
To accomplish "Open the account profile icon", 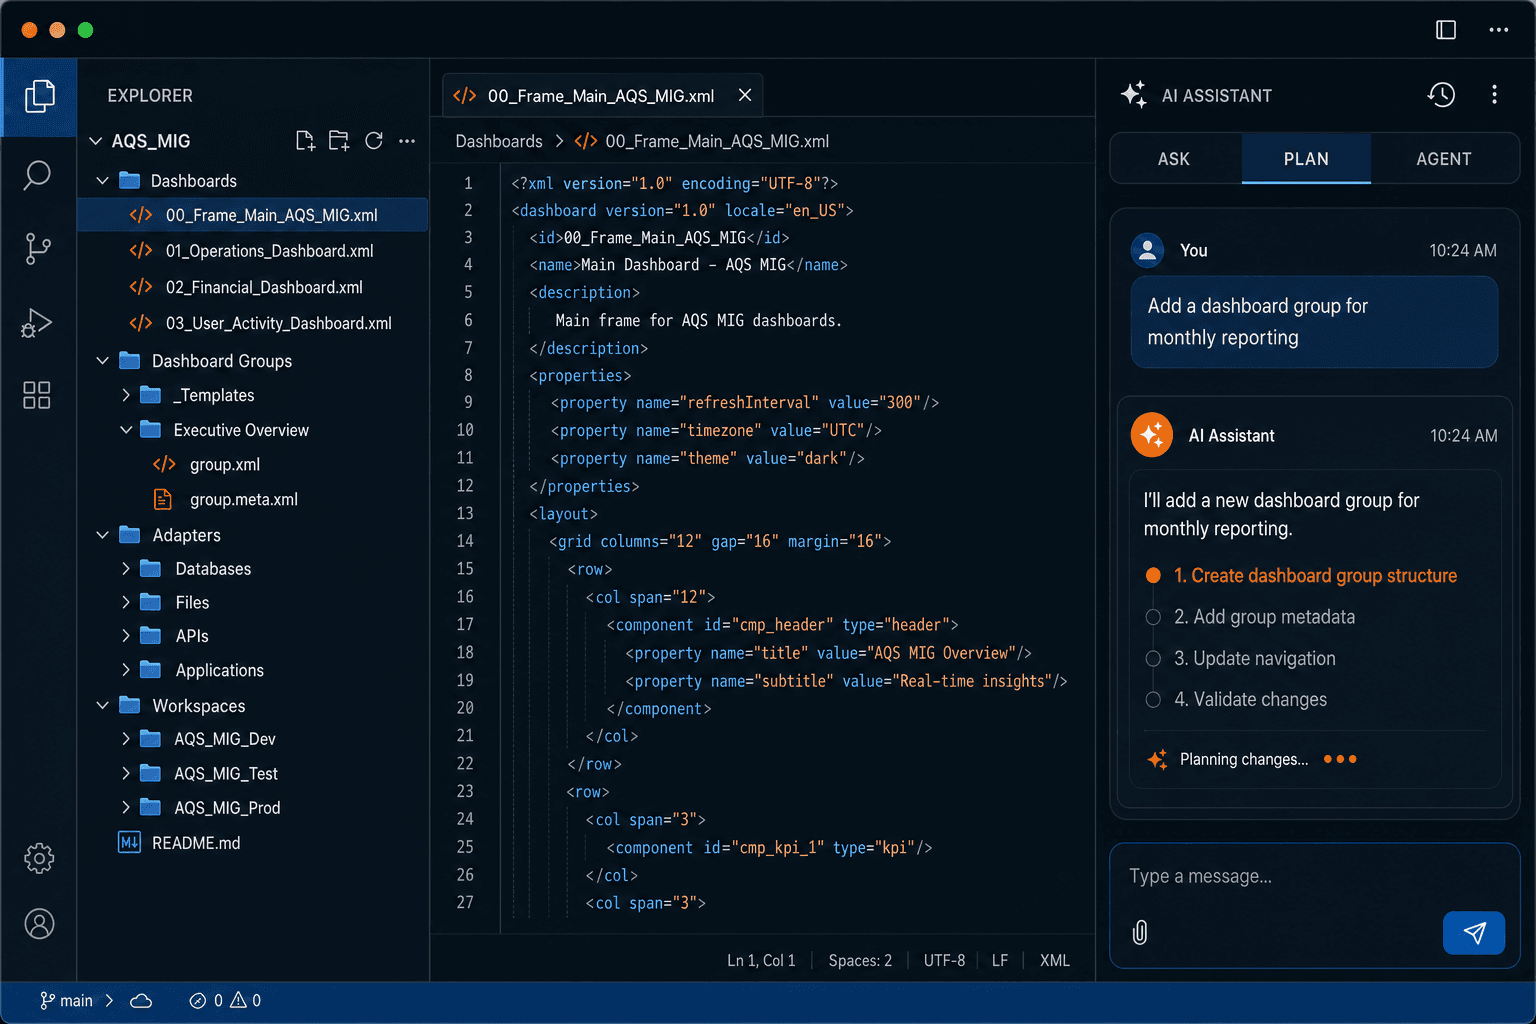I will click(39, 924).
